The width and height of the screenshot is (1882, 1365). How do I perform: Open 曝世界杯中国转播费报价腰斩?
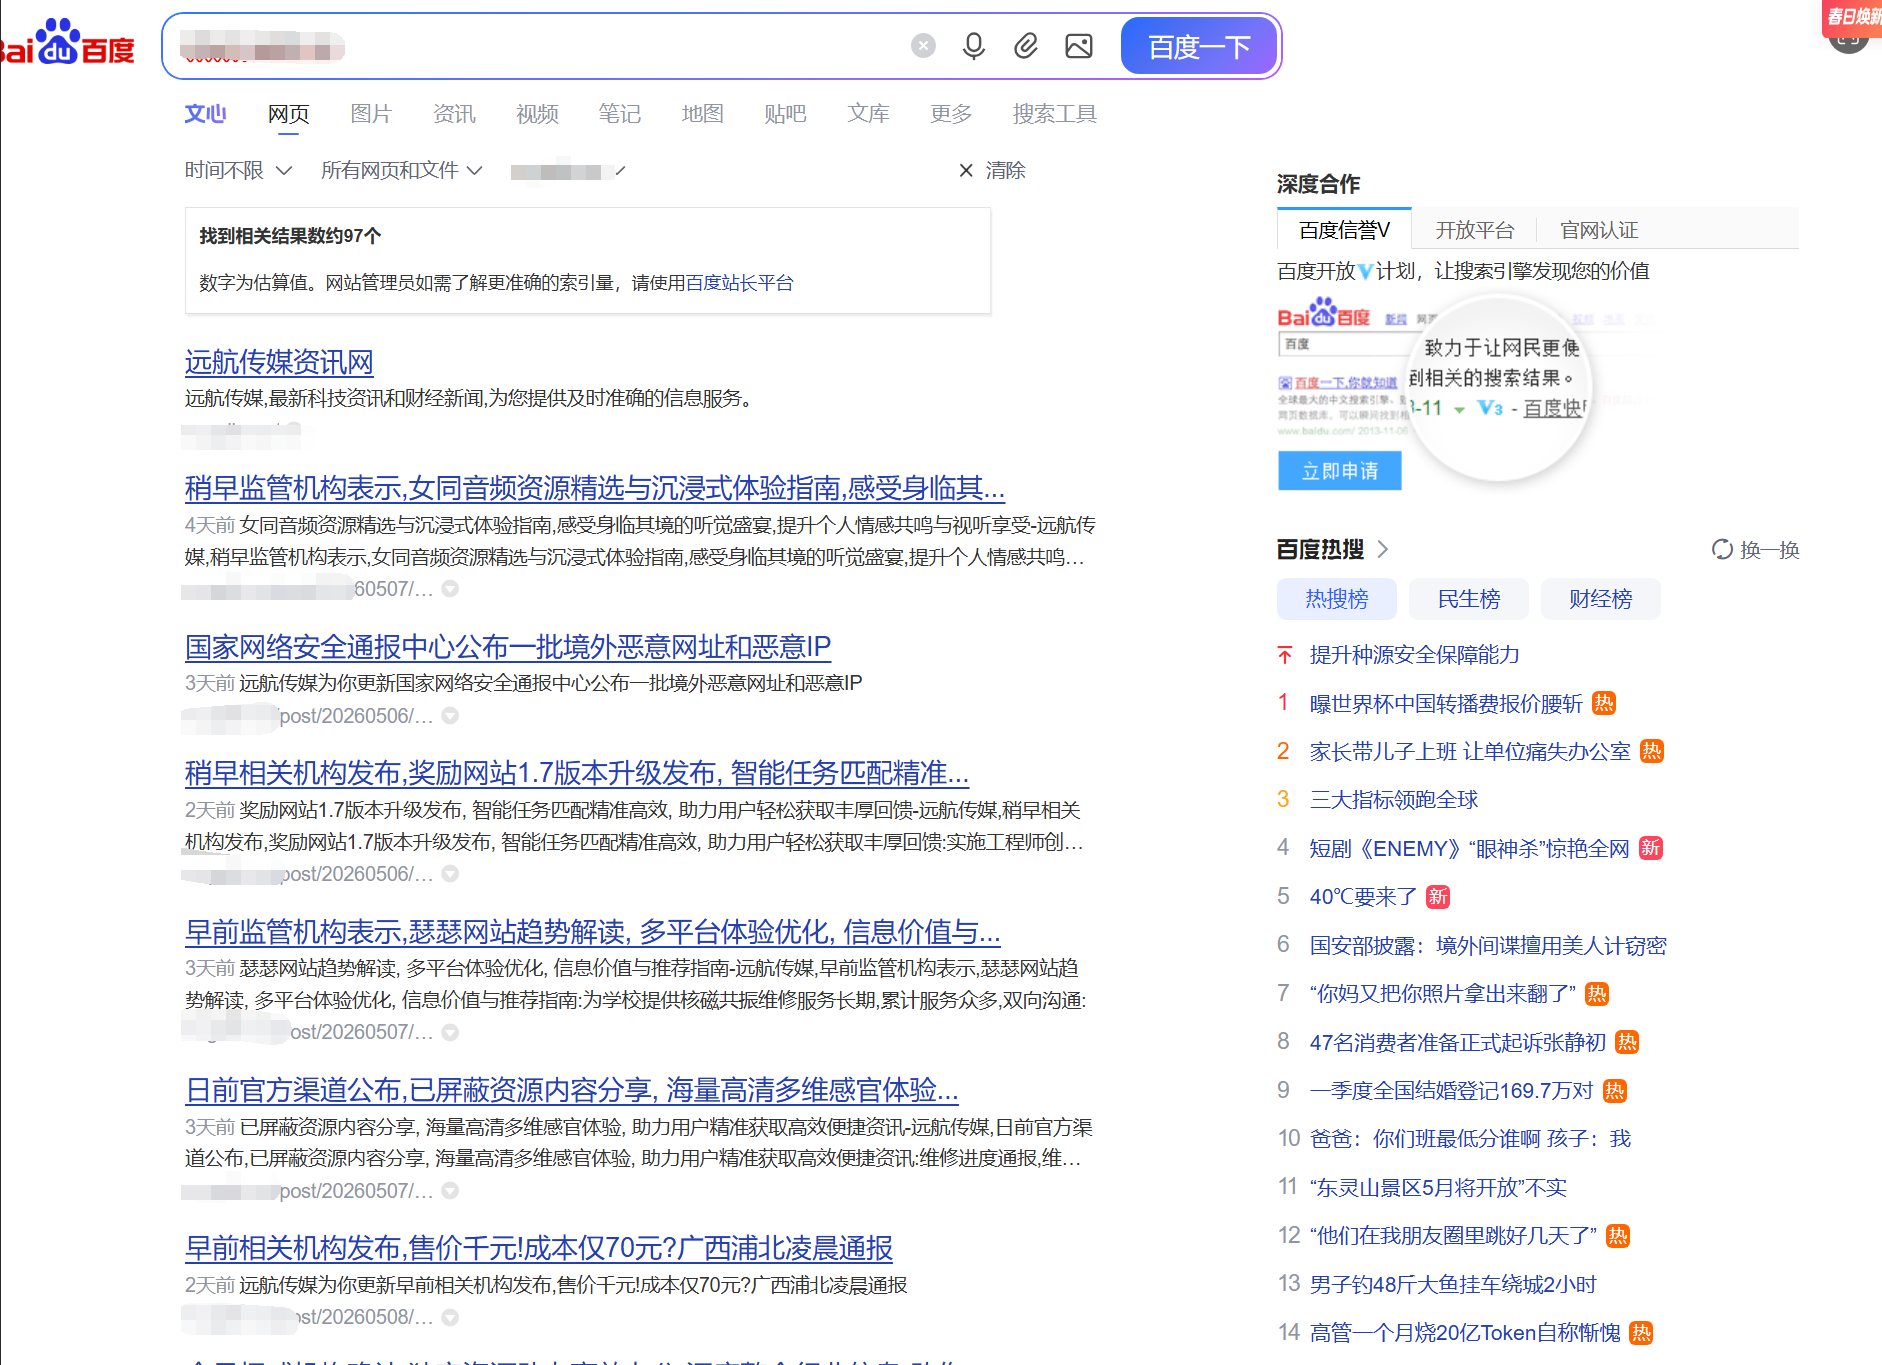[1446, 704]
